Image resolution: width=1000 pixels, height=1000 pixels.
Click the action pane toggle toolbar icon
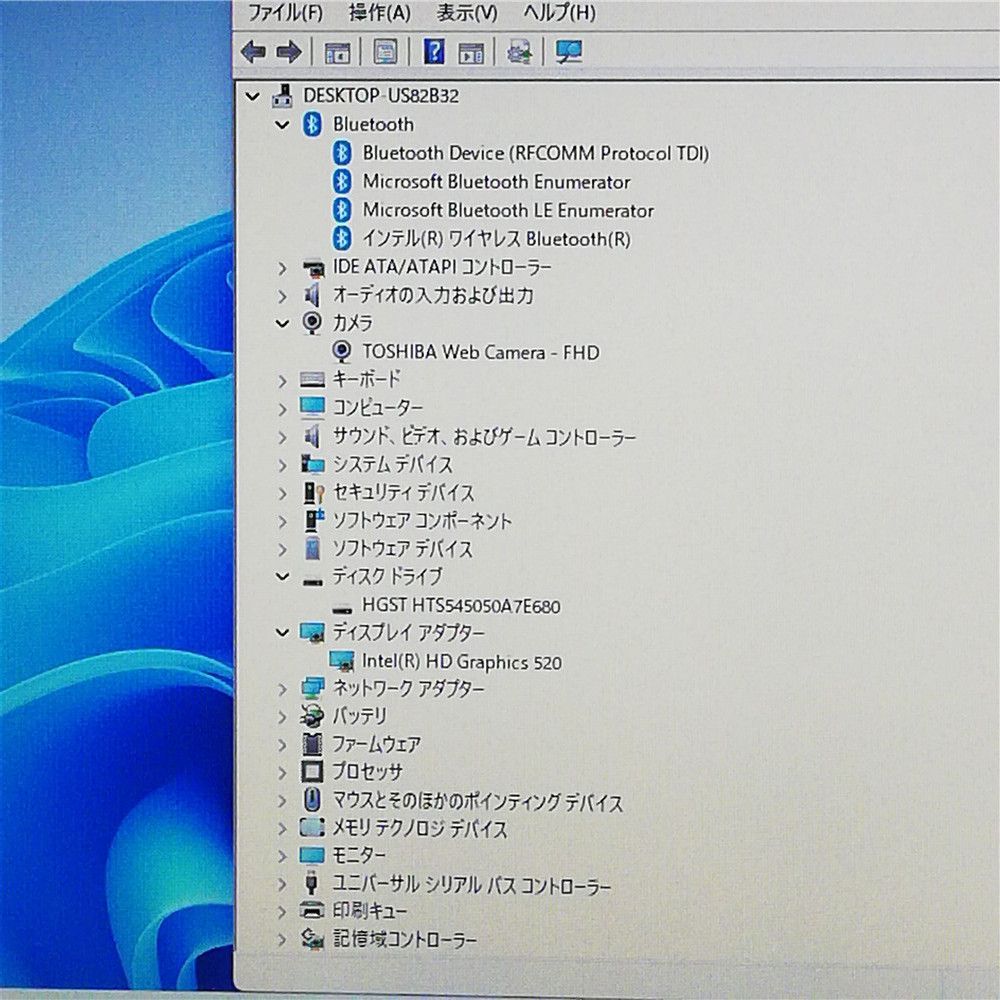click(x=471, y=53)
